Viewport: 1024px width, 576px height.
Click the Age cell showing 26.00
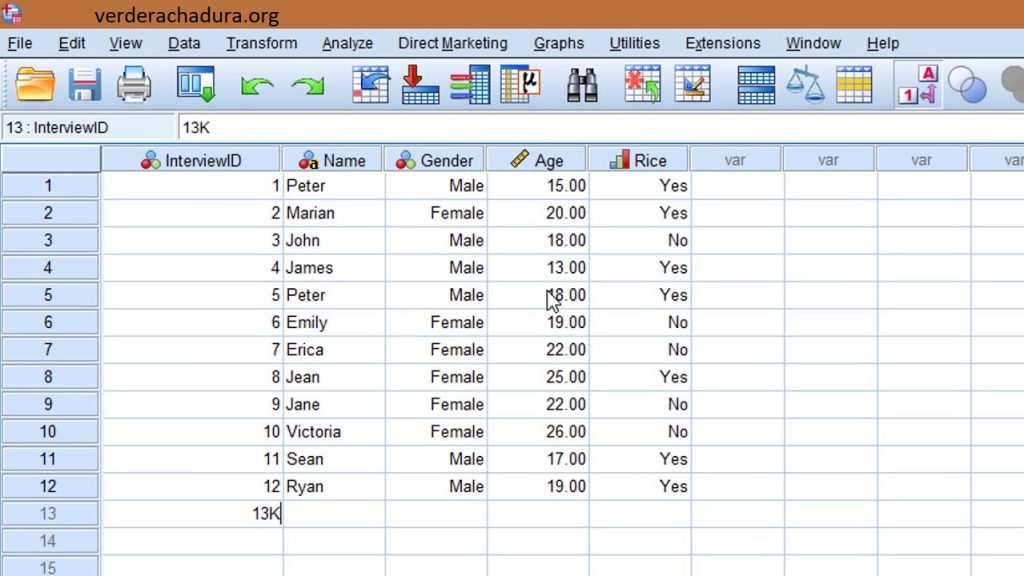537,432
